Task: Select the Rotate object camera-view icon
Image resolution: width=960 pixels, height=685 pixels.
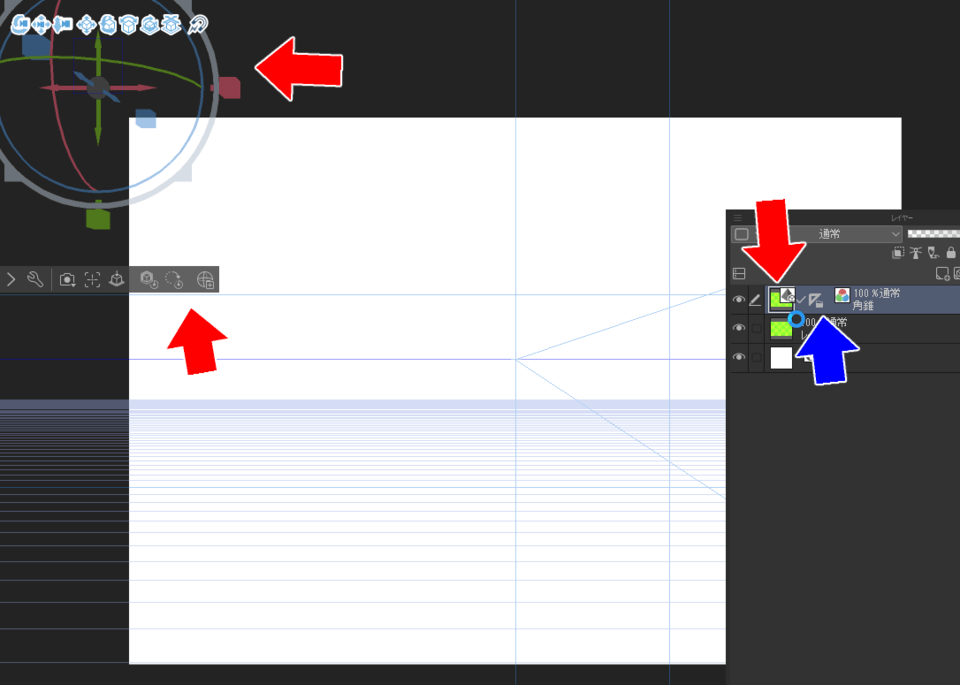Action: [108, 24]
